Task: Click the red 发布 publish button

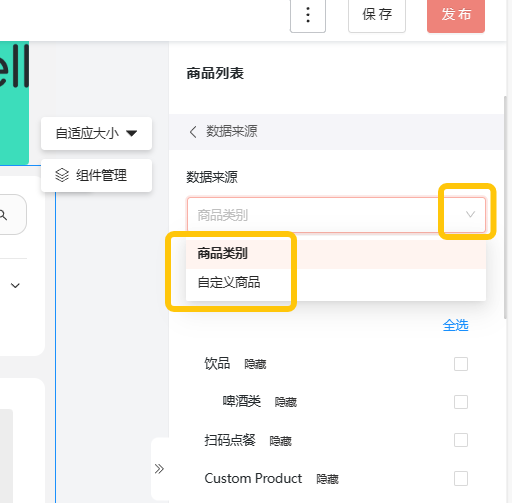Action: pos(456,15)
